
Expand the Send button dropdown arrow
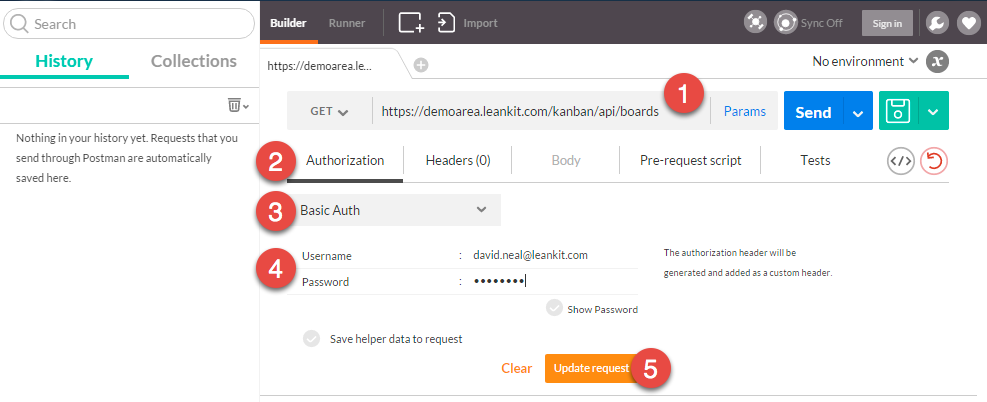pos(857,112)
